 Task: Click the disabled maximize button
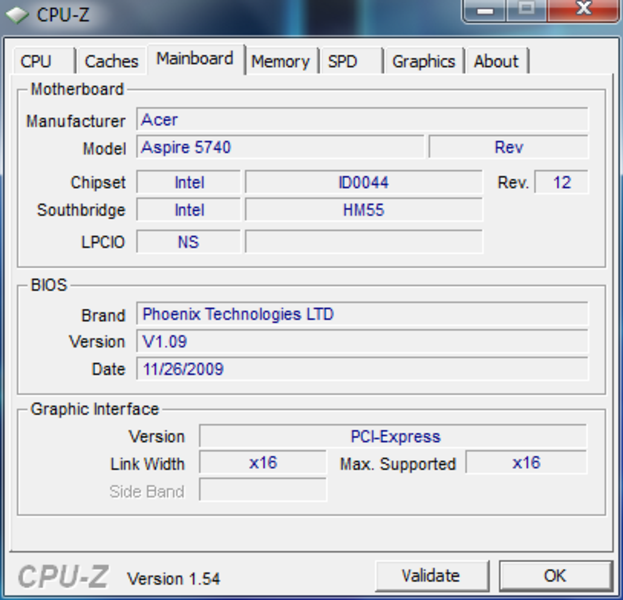click(x=527, y=10)
